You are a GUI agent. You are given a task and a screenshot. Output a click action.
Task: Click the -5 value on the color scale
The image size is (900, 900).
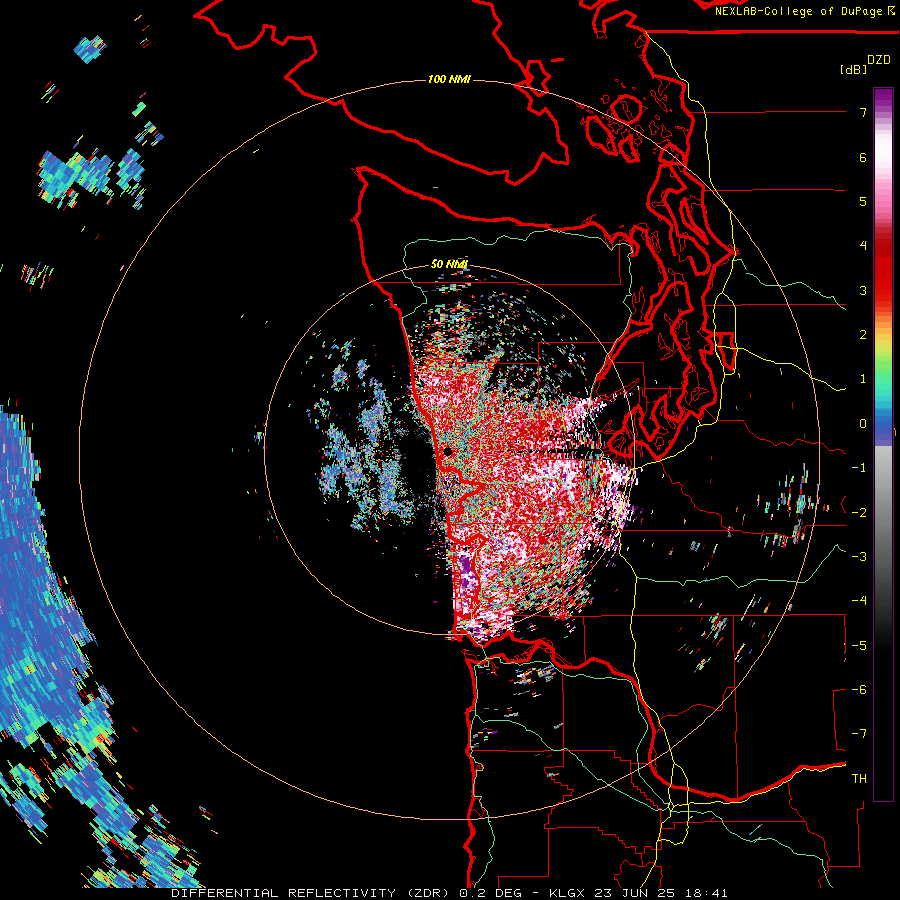[x=859, y=645]
